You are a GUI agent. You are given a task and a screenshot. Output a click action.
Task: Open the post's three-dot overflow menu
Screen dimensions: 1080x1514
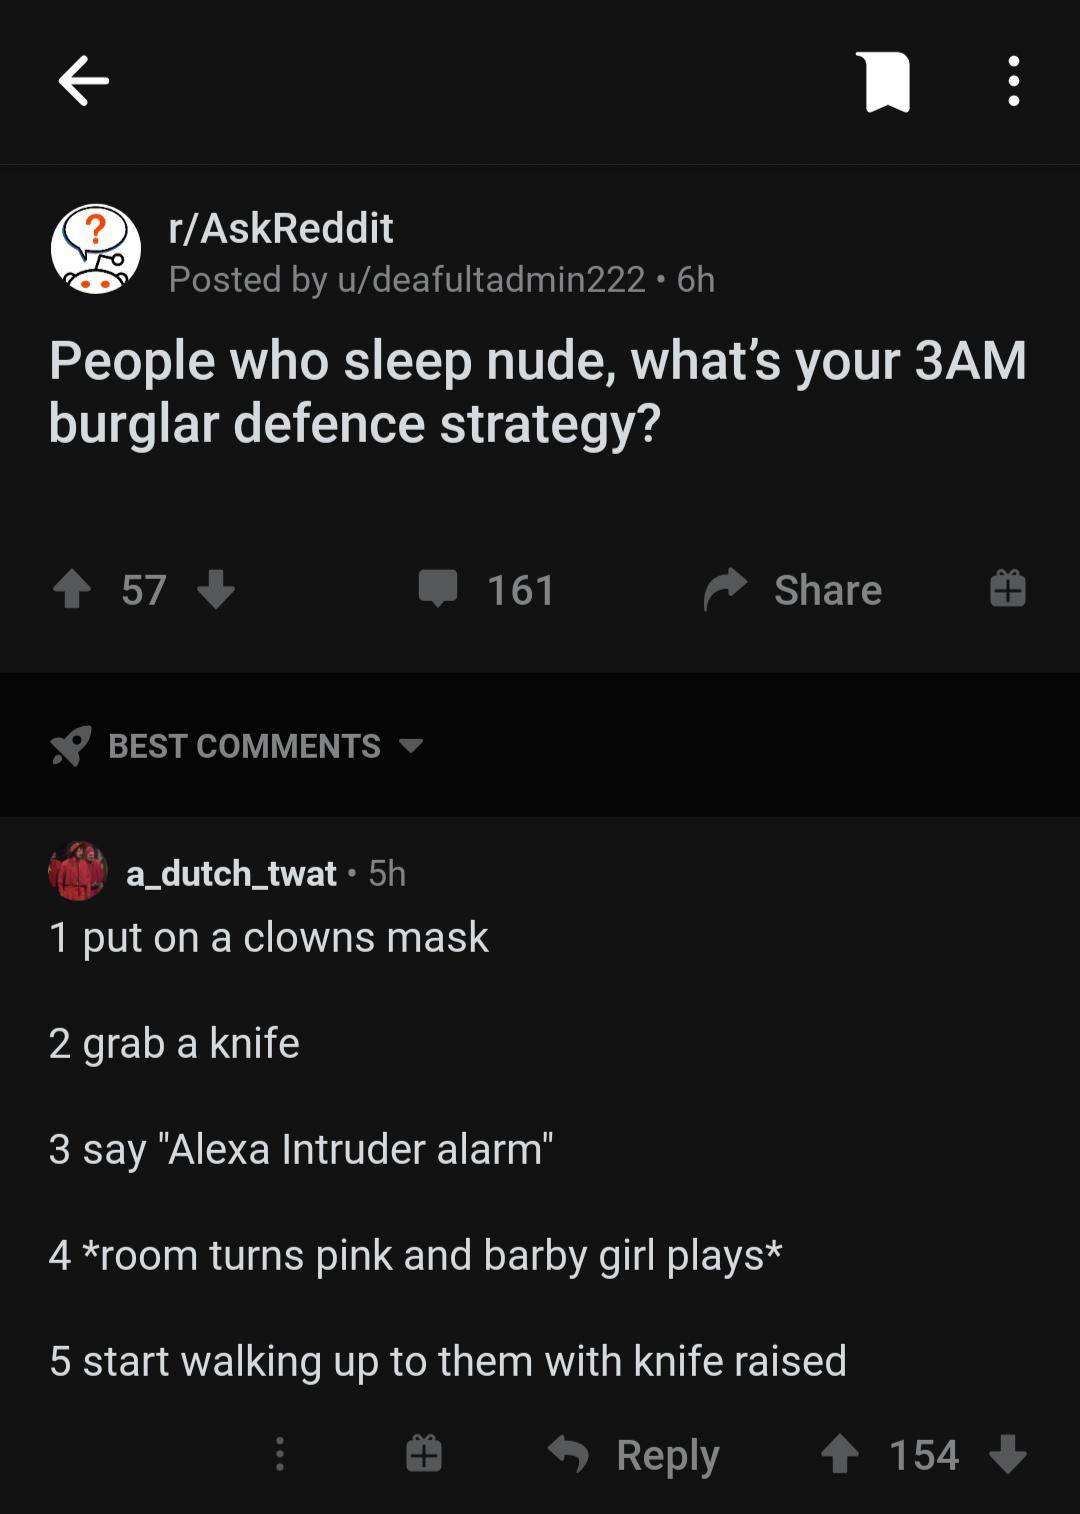click(x=1013, y=81)
